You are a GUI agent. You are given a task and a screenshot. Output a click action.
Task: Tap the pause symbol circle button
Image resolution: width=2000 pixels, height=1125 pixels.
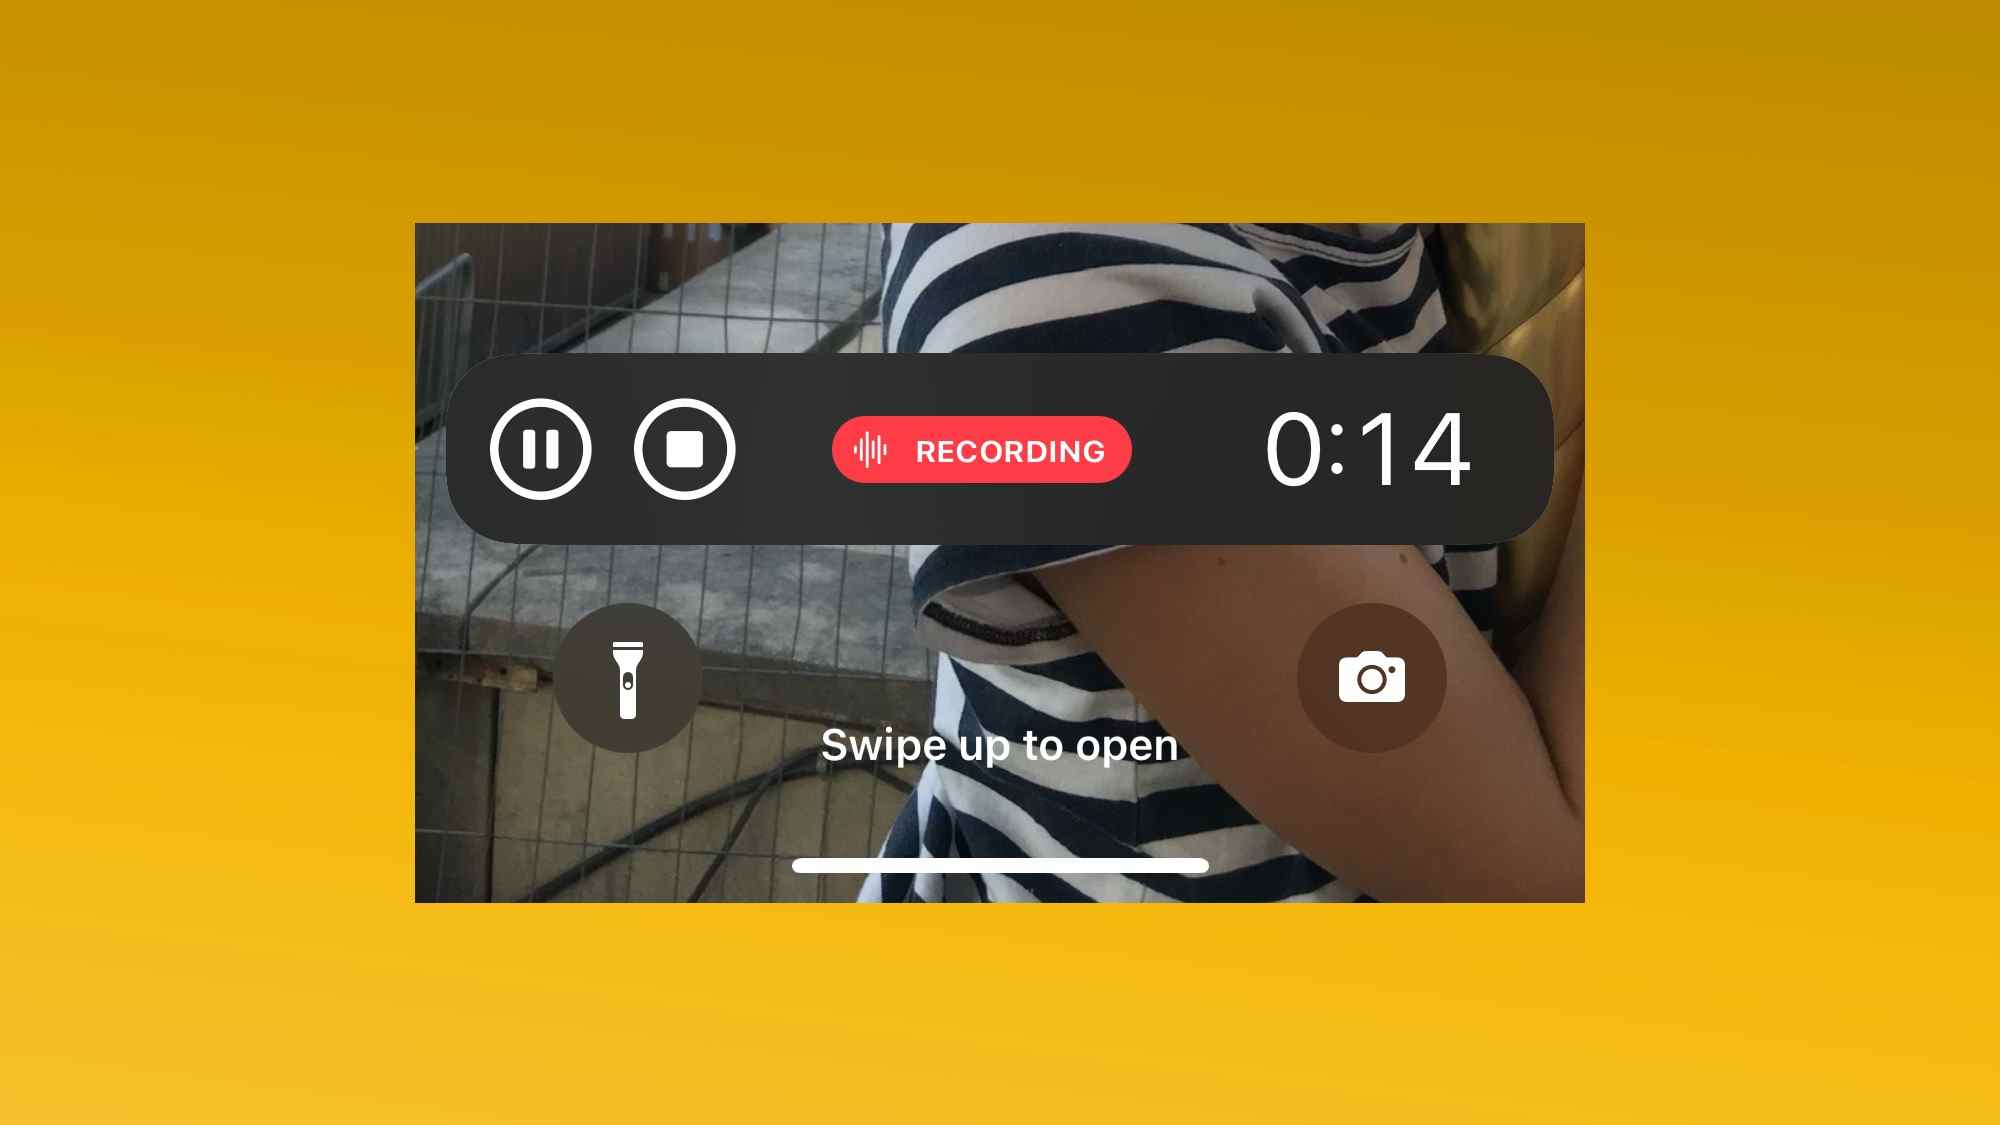click(543, 448)
